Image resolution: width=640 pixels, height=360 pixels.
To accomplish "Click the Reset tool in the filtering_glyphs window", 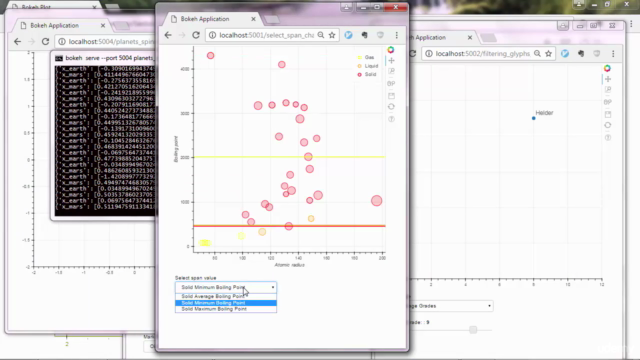I will (608, 125).
